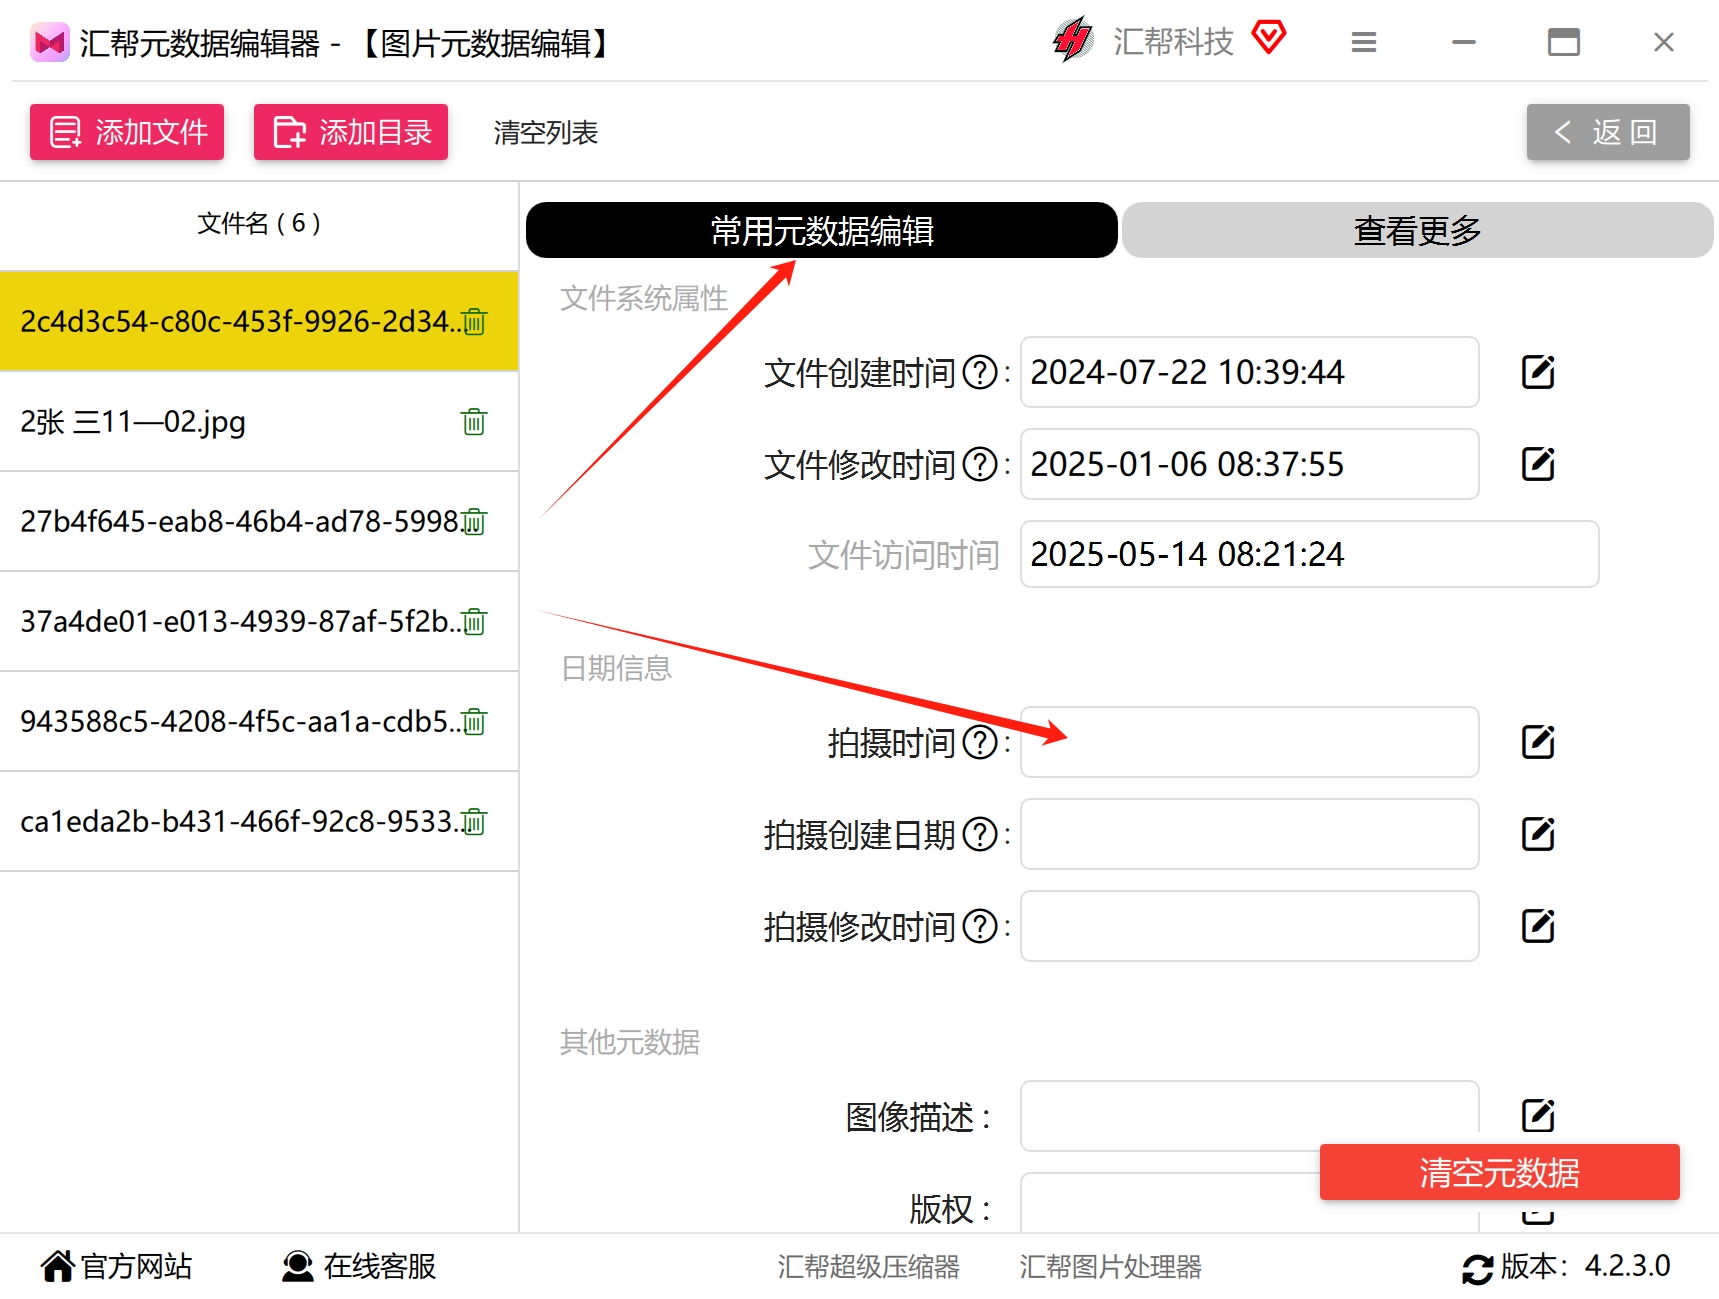Click the 版本: 4.2.3.0 status text
This screenshot has height=1299, width=1719.
click(1585, 1266)
